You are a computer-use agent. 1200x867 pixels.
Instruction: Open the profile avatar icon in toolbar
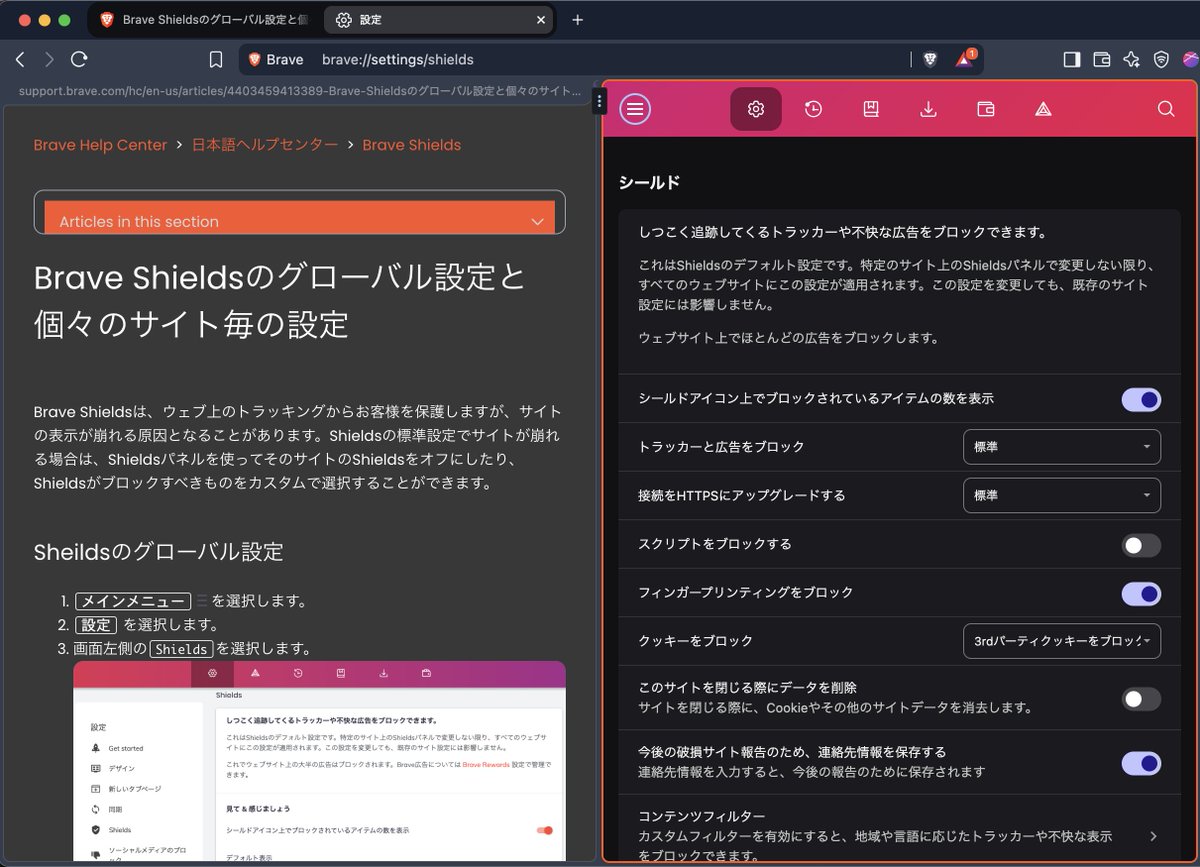point(1189,59)
